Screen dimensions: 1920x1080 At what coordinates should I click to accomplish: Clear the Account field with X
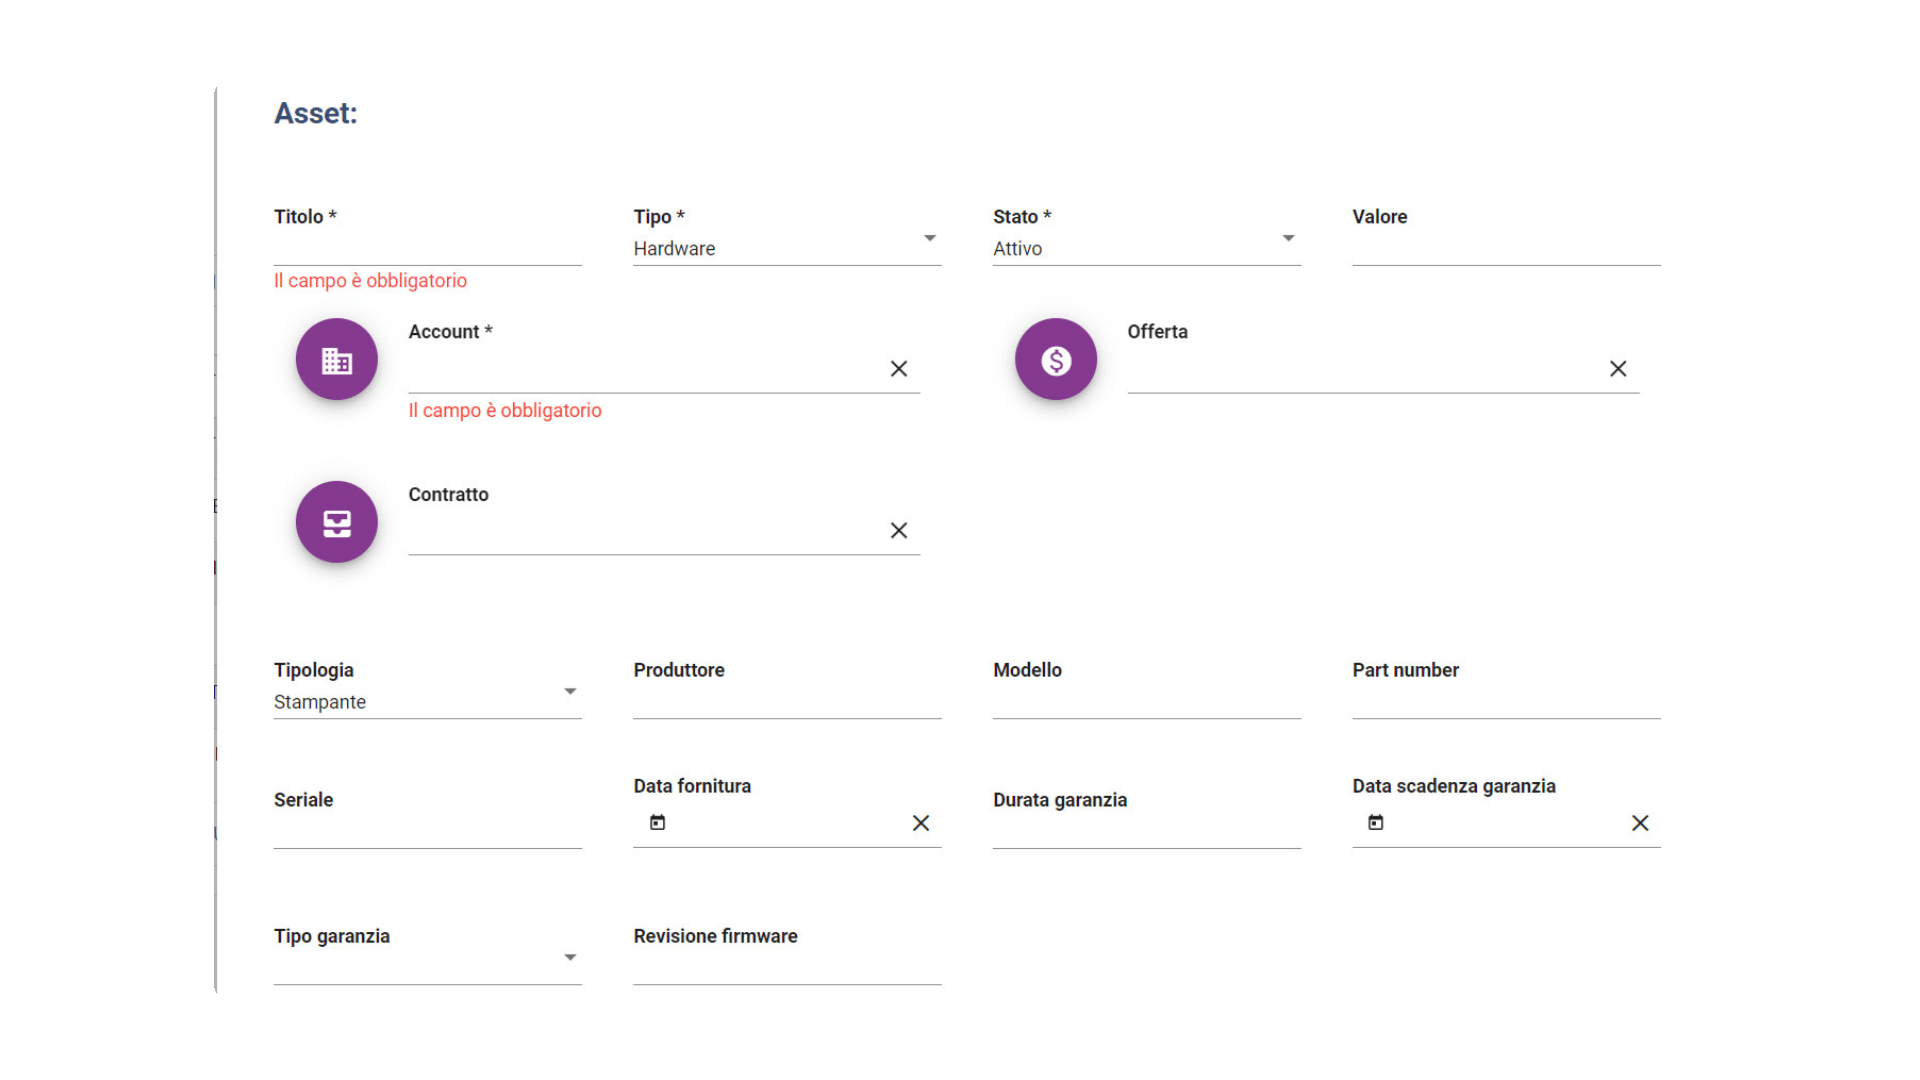pos(899,369)
